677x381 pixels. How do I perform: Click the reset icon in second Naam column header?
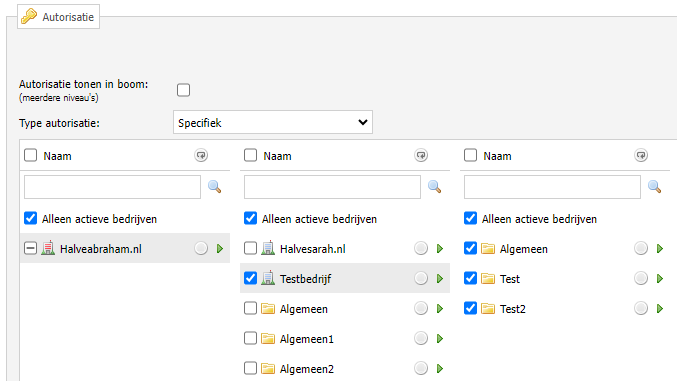pos(421,155)
